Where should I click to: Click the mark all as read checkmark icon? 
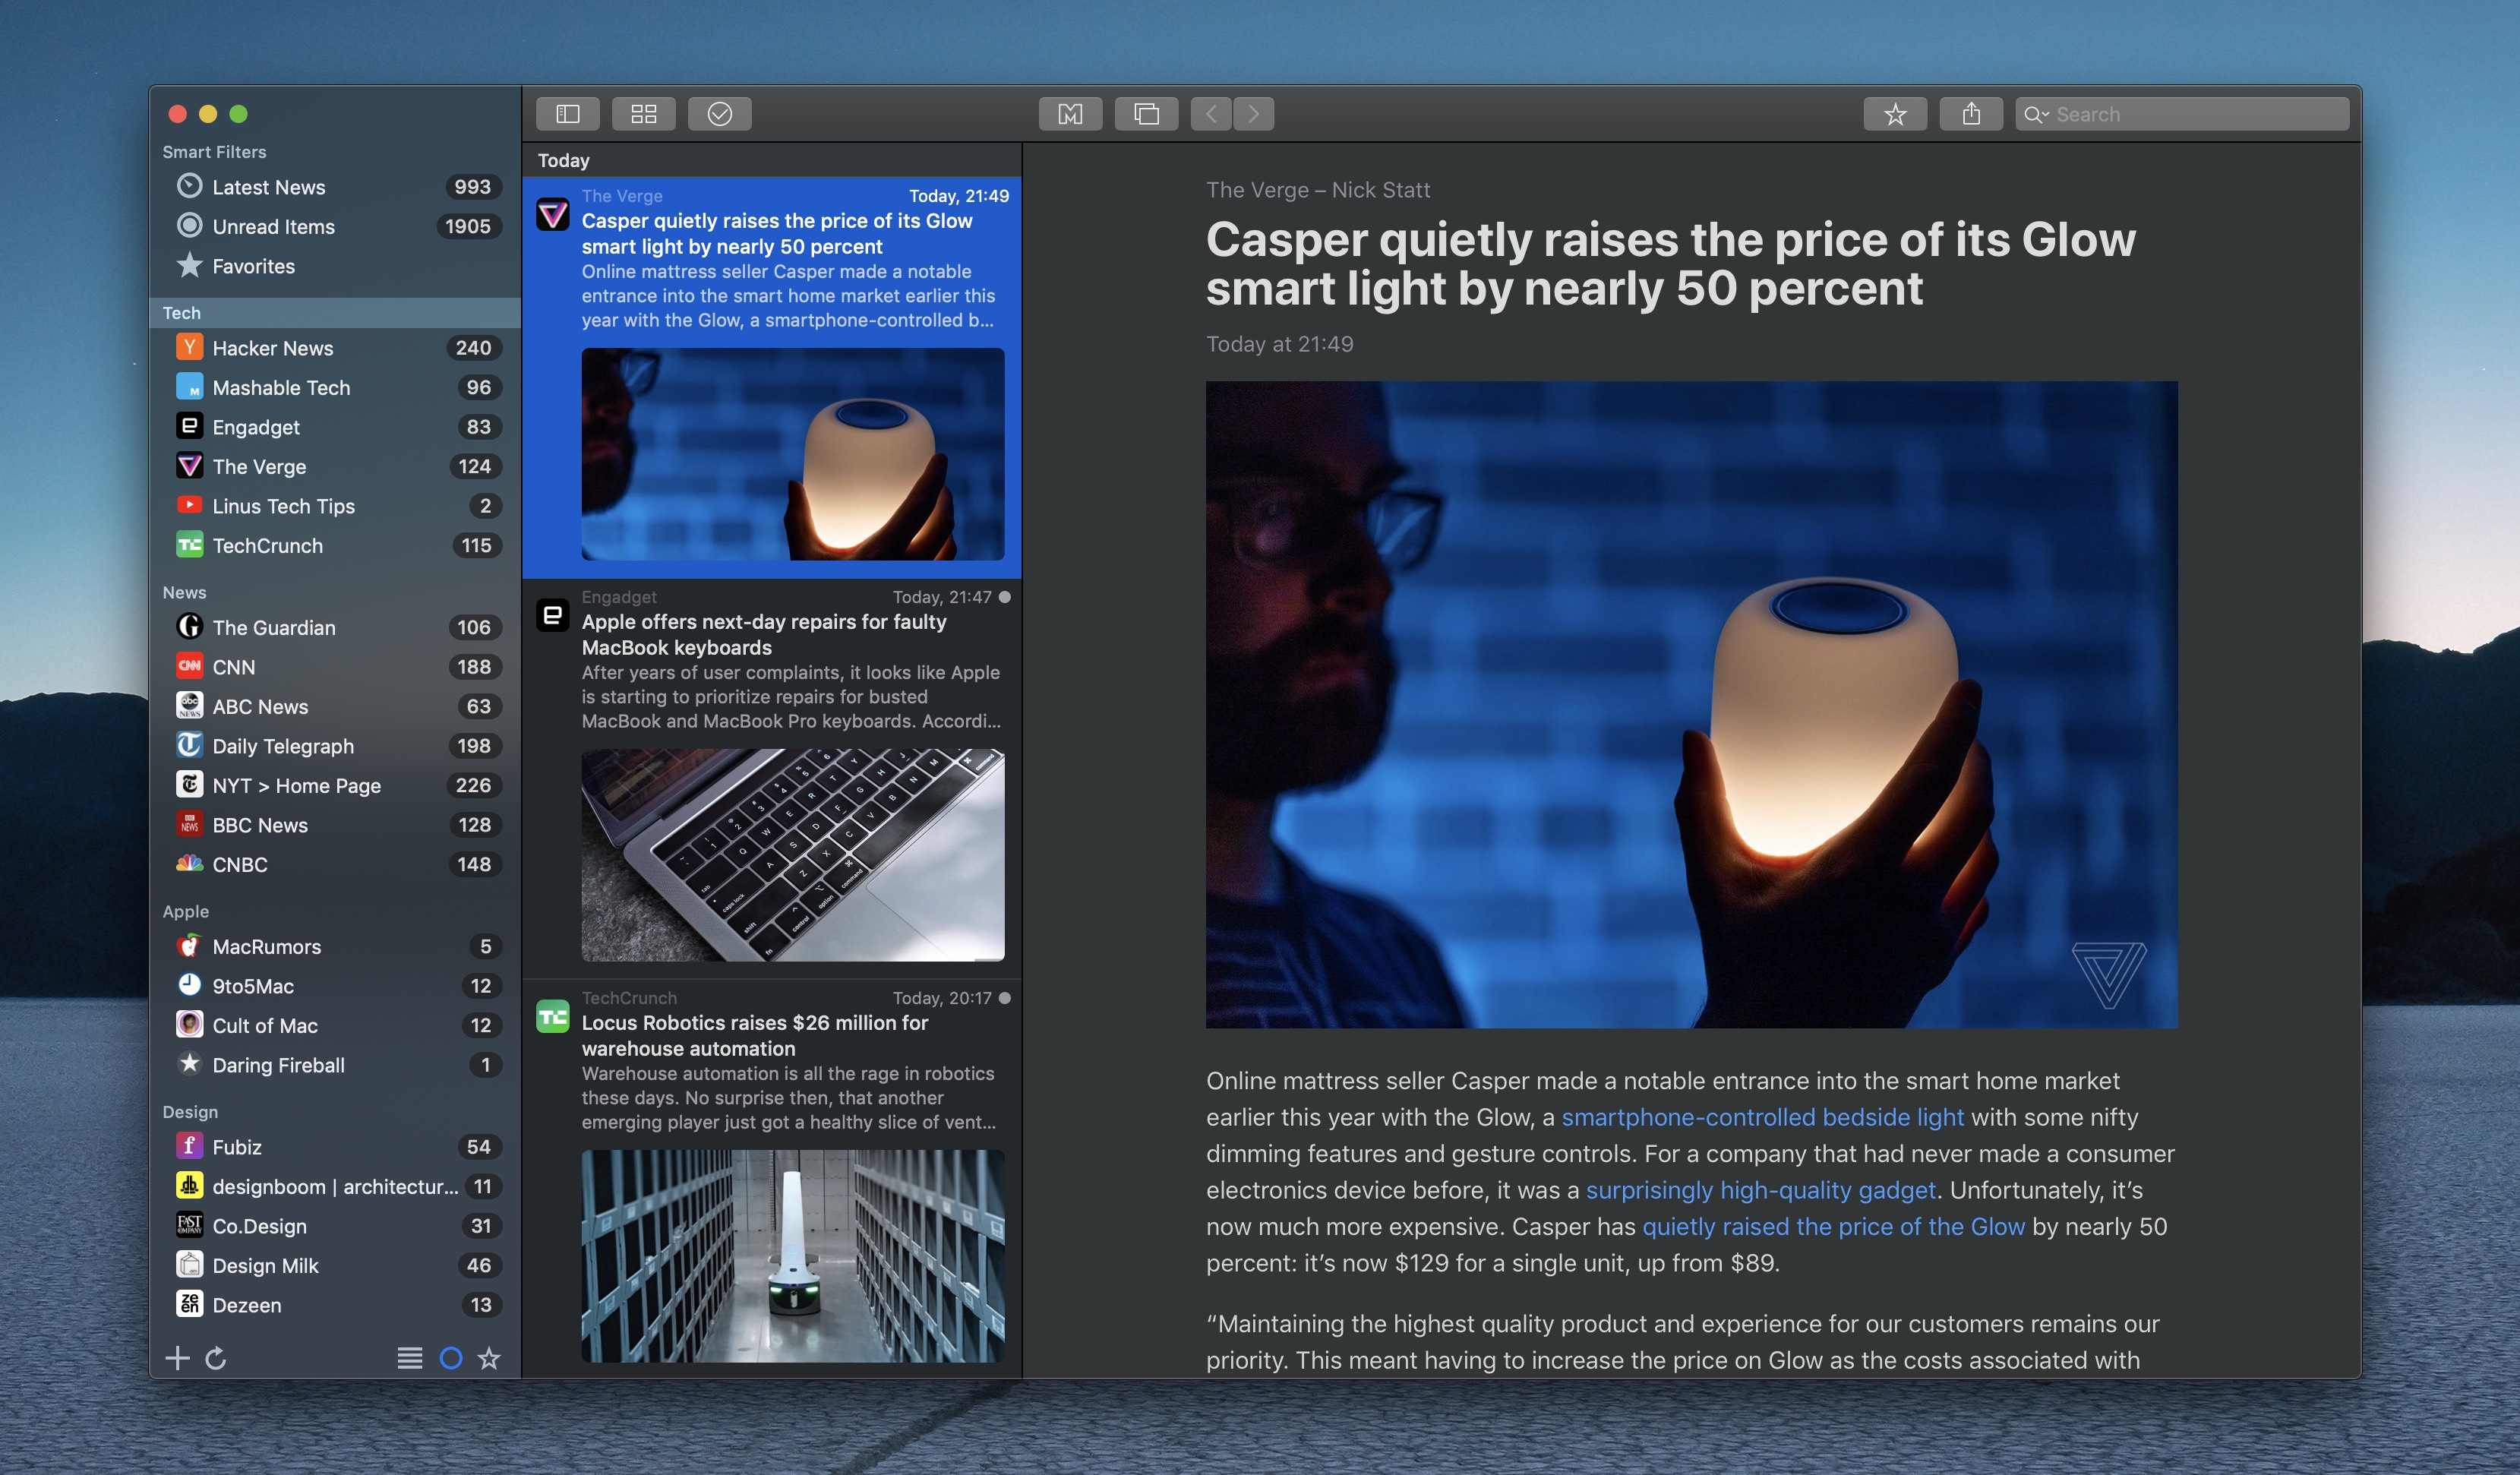(x=718, y=111)
